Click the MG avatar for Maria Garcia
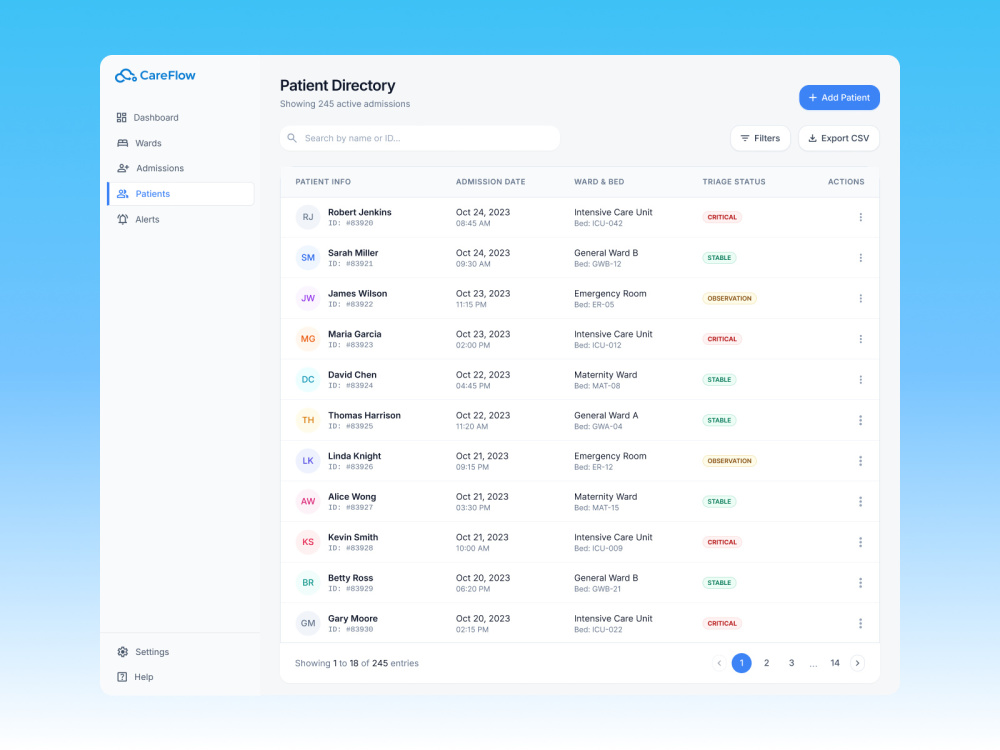Screen dimensions: 1000x750 click(308, 339)
